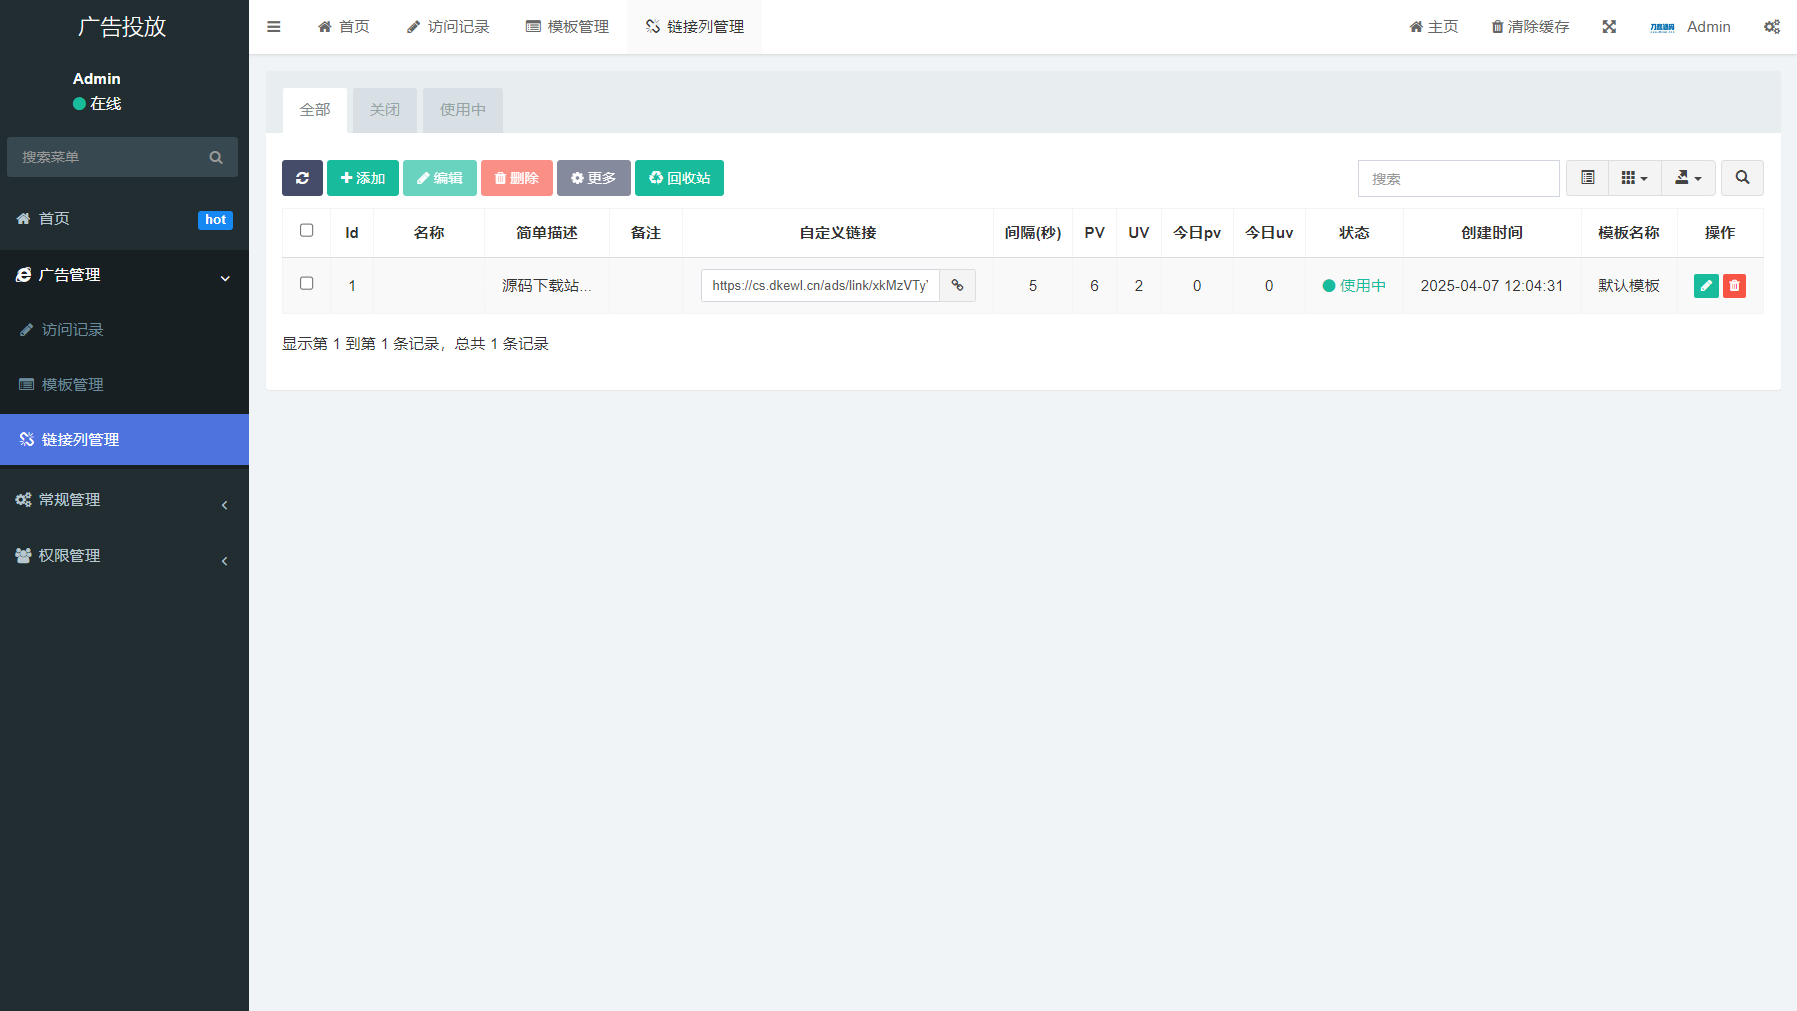This screenshot has width=1797, height=1011.
Task: Toggle fullscreen mode in the top bar
Action: 1608,26
